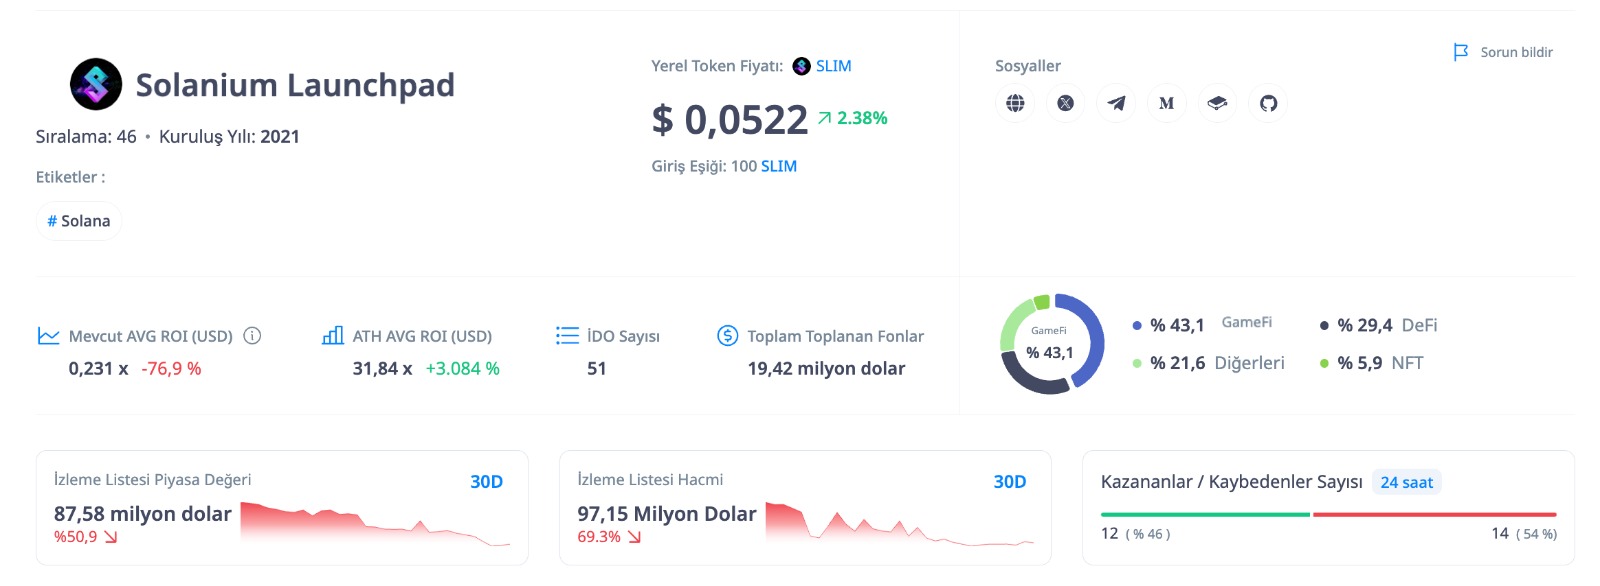Select the dark DeFi legend dot
The image size is (1600, 586).
[1324, 325]
